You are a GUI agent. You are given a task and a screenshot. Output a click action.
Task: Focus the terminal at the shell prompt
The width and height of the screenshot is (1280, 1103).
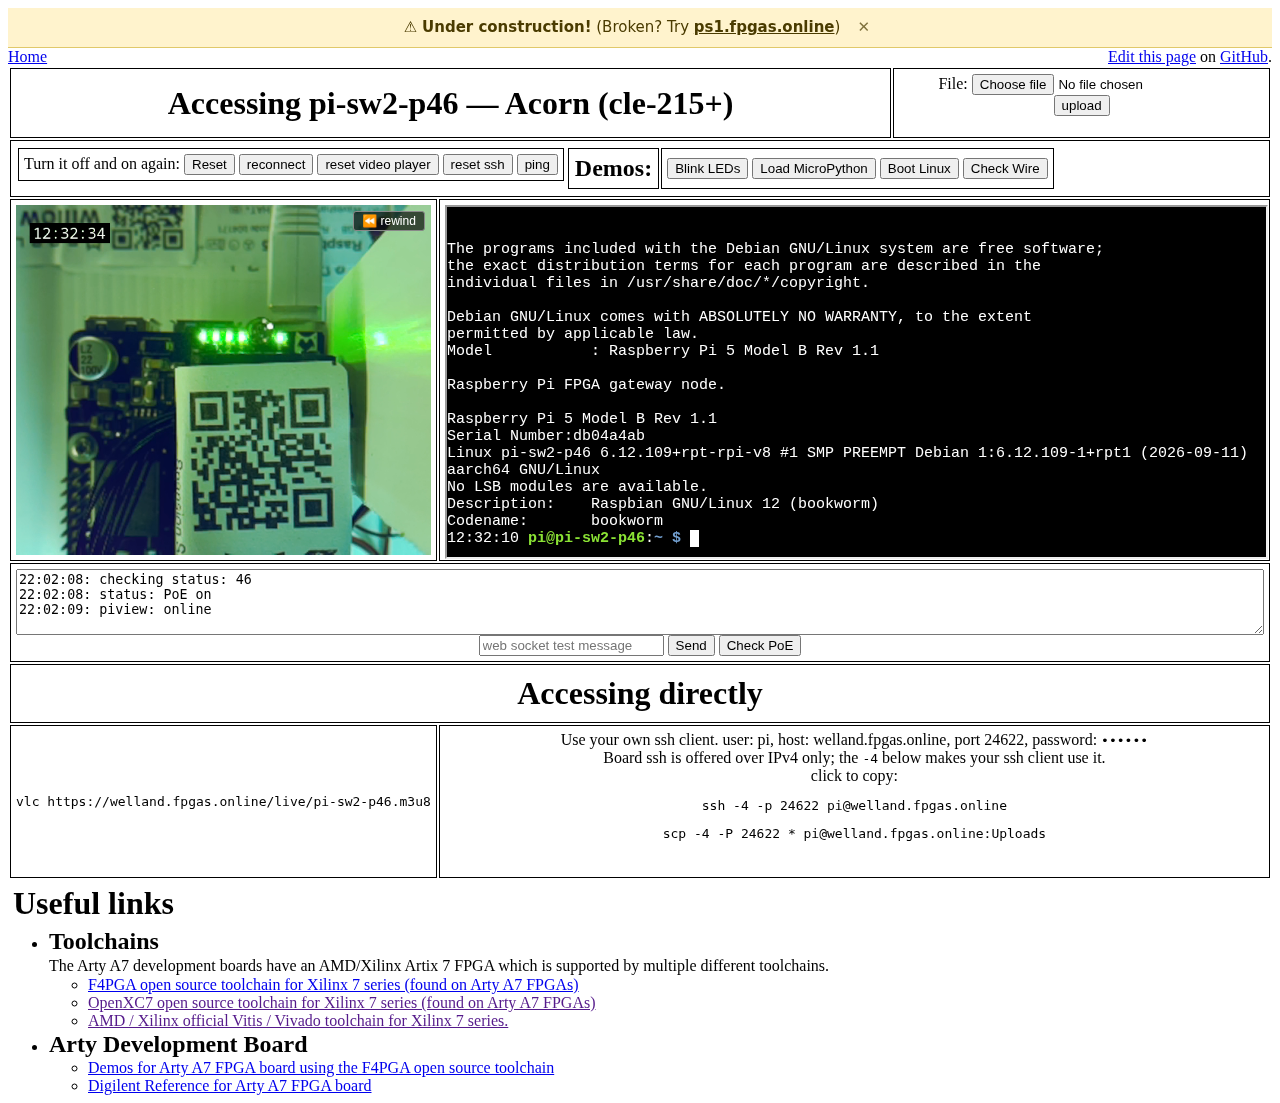(x=694, y=538)
